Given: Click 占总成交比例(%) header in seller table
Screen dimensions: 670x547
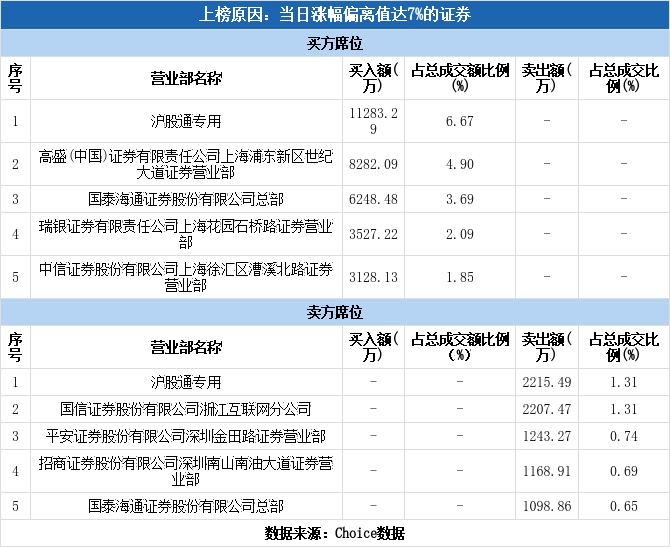Looking at the screenshot, I should coord(624,347).
